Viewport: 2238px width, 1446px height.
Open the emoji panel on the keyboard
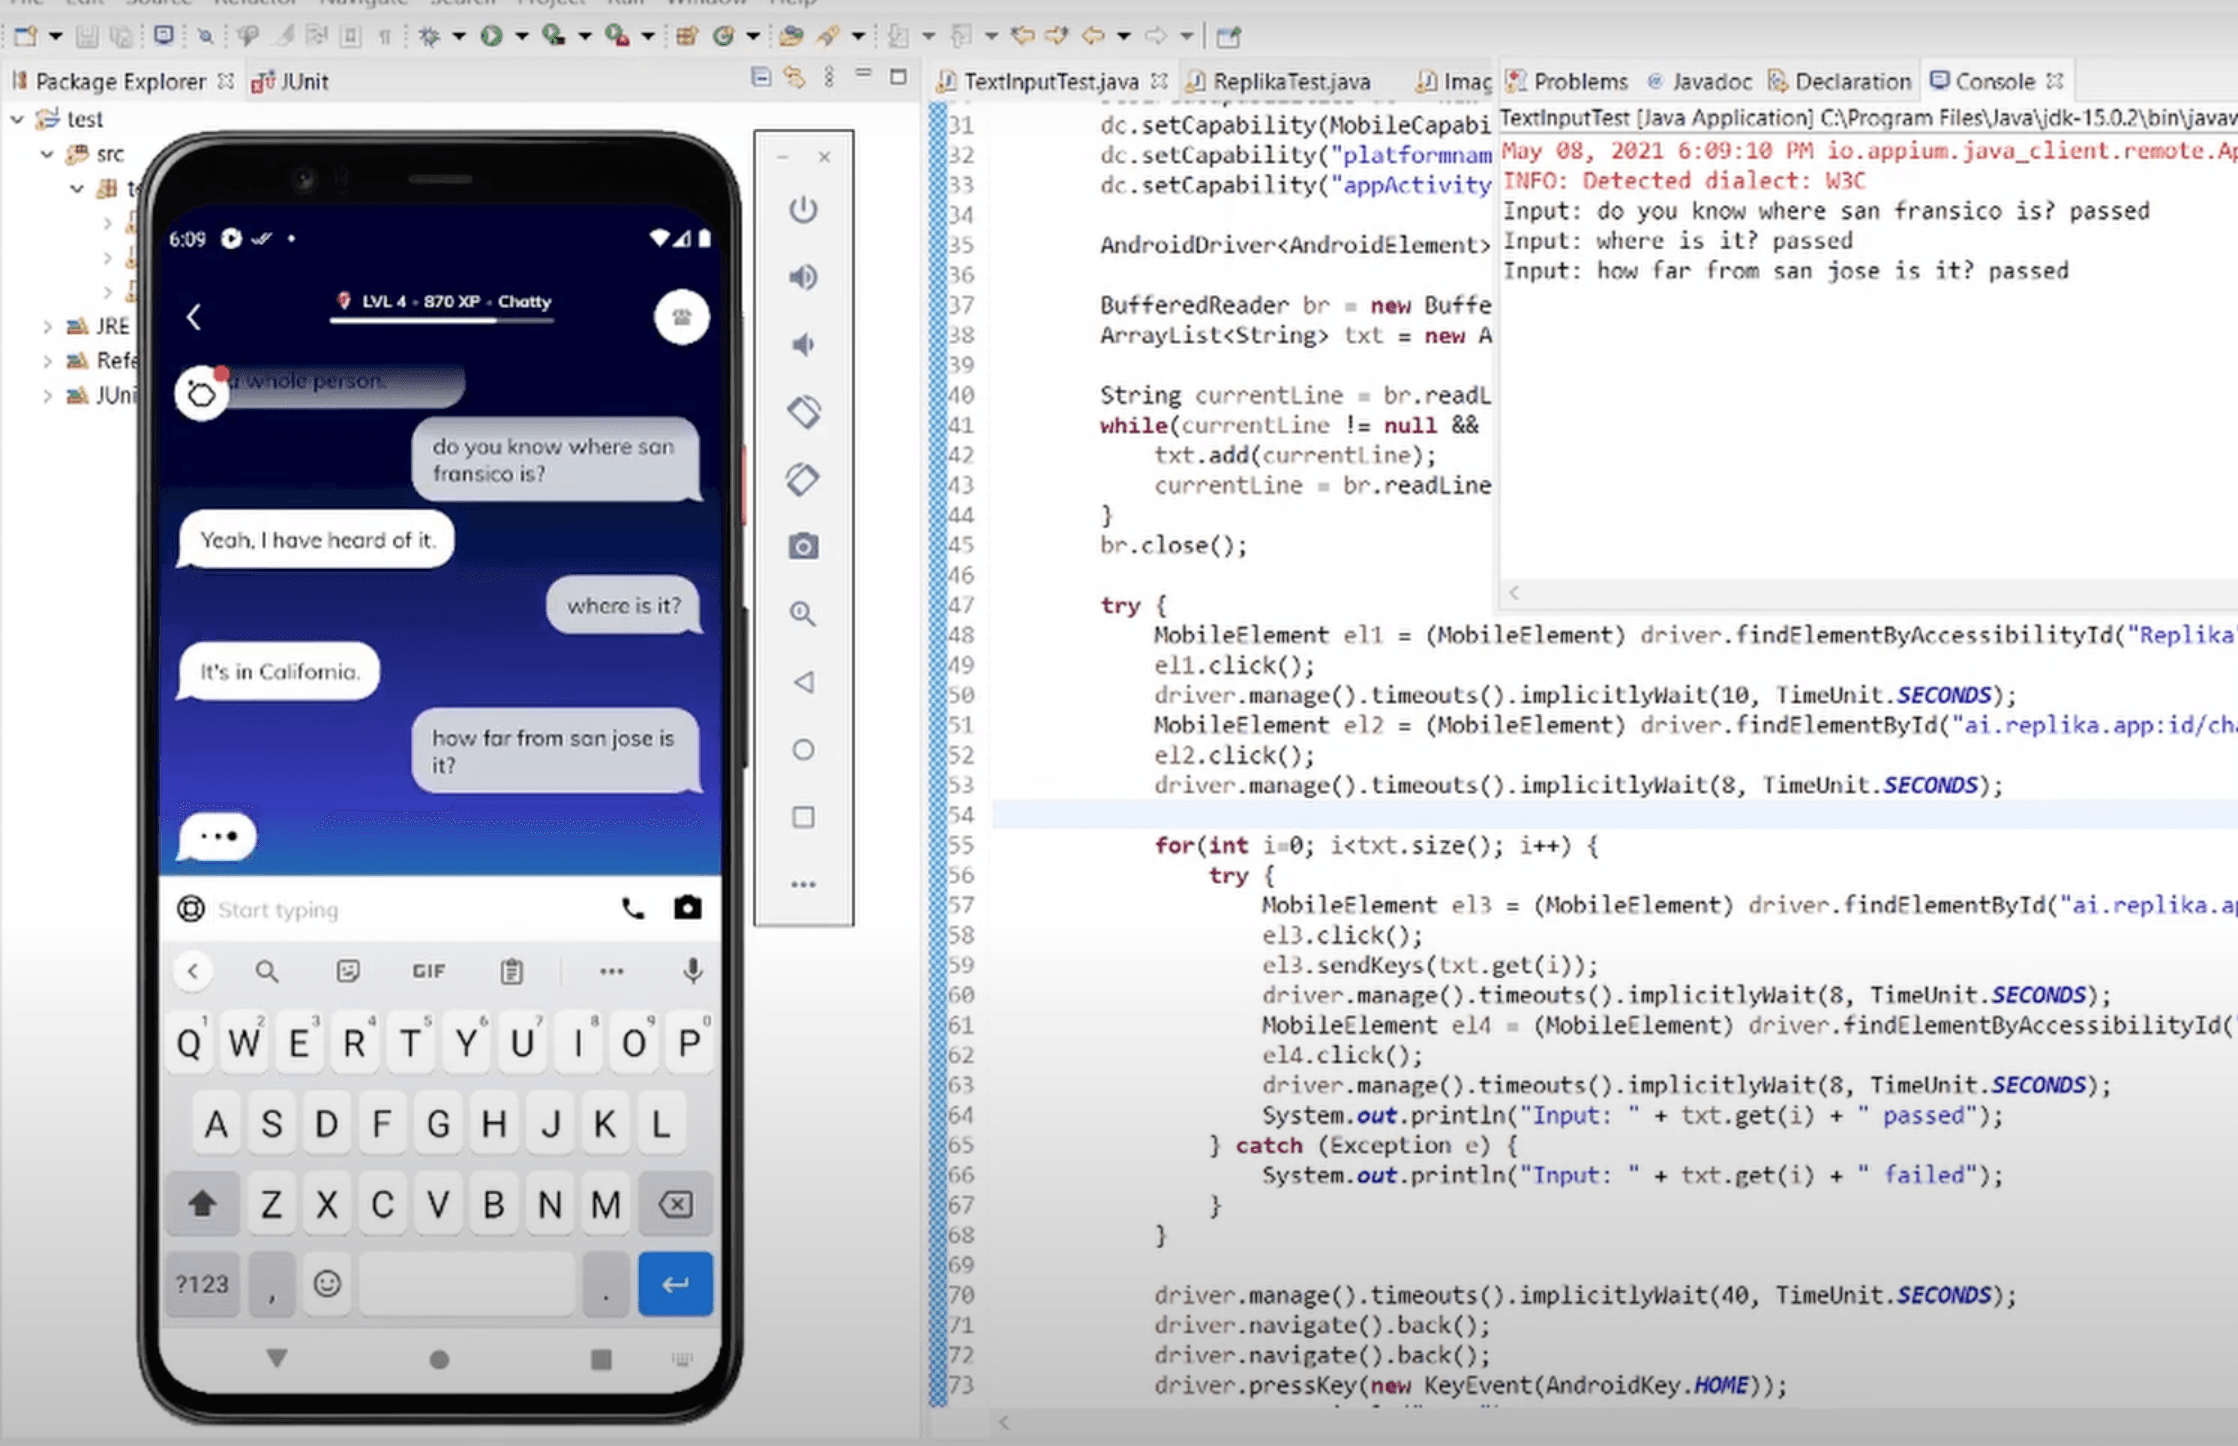click(327, 1284)
